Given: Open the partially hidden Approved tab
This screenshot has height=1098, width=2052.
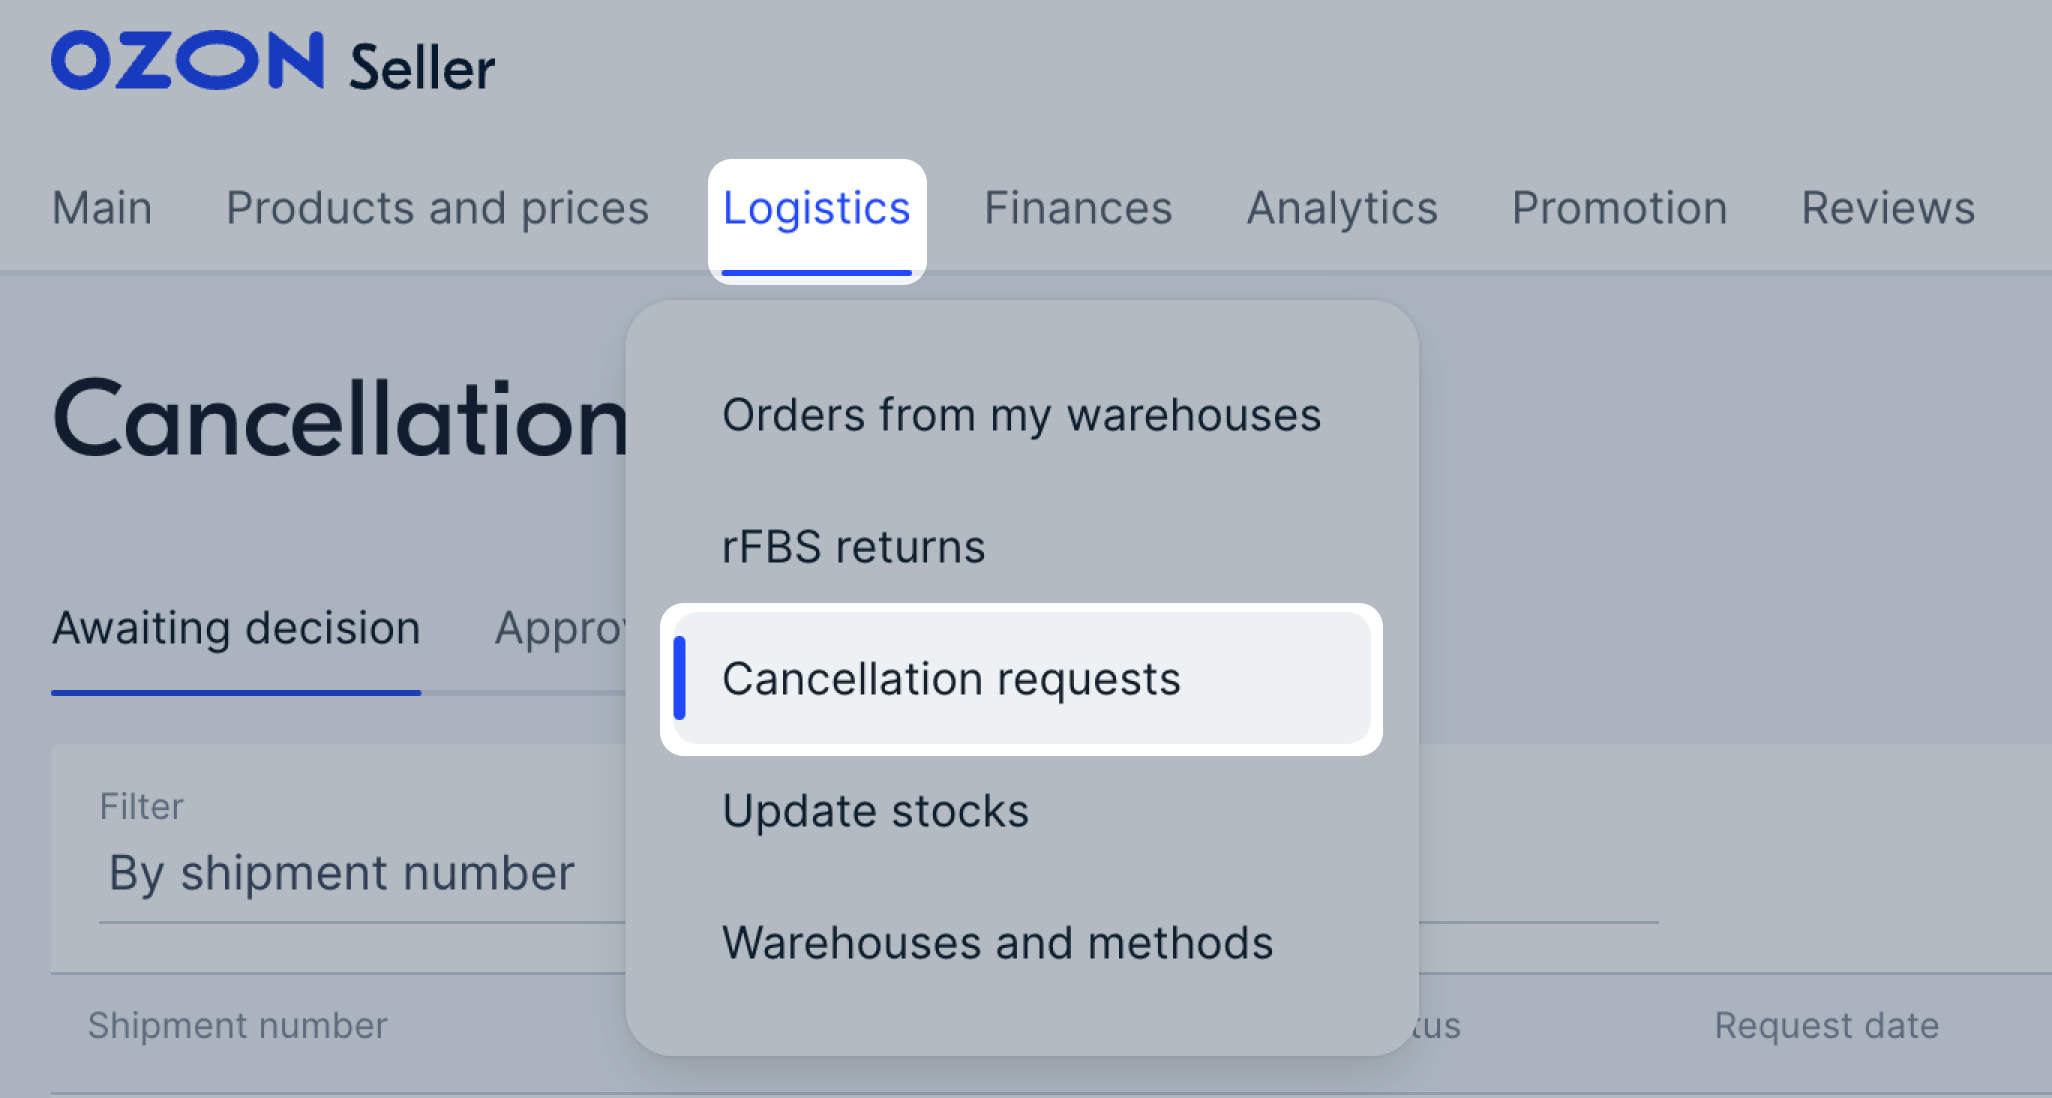Looking at the screenshot, I should coord(560,630).
